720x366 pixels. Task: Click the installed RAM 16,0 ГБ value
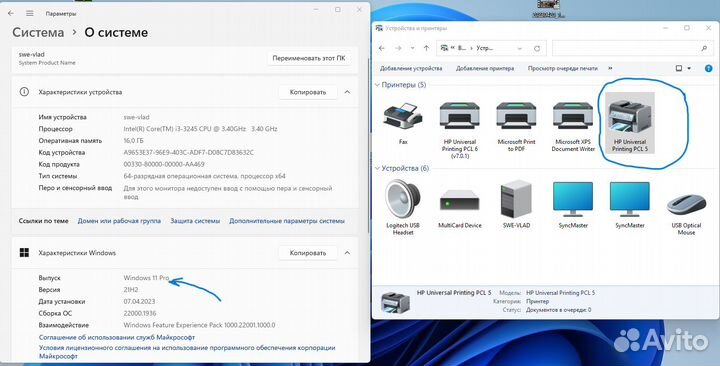(135, 141)
